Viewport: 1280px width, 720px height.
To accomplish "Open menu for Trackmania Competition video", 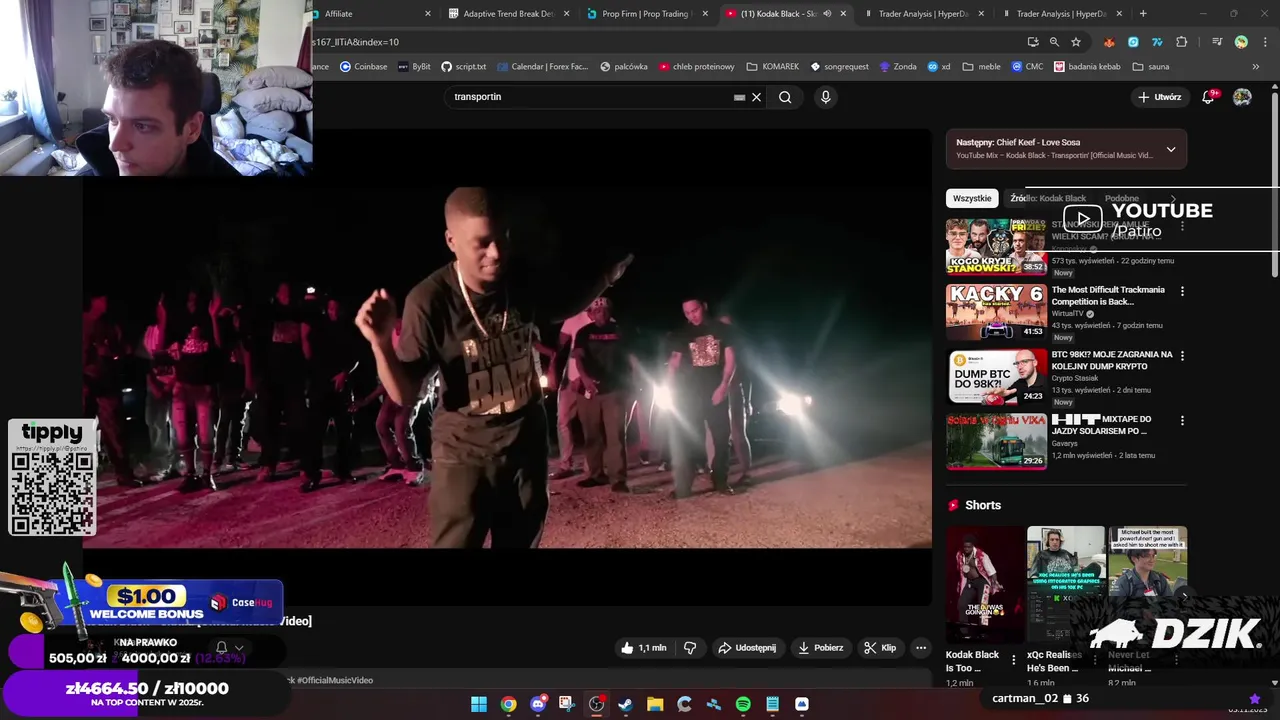I will click(1182, 291).
